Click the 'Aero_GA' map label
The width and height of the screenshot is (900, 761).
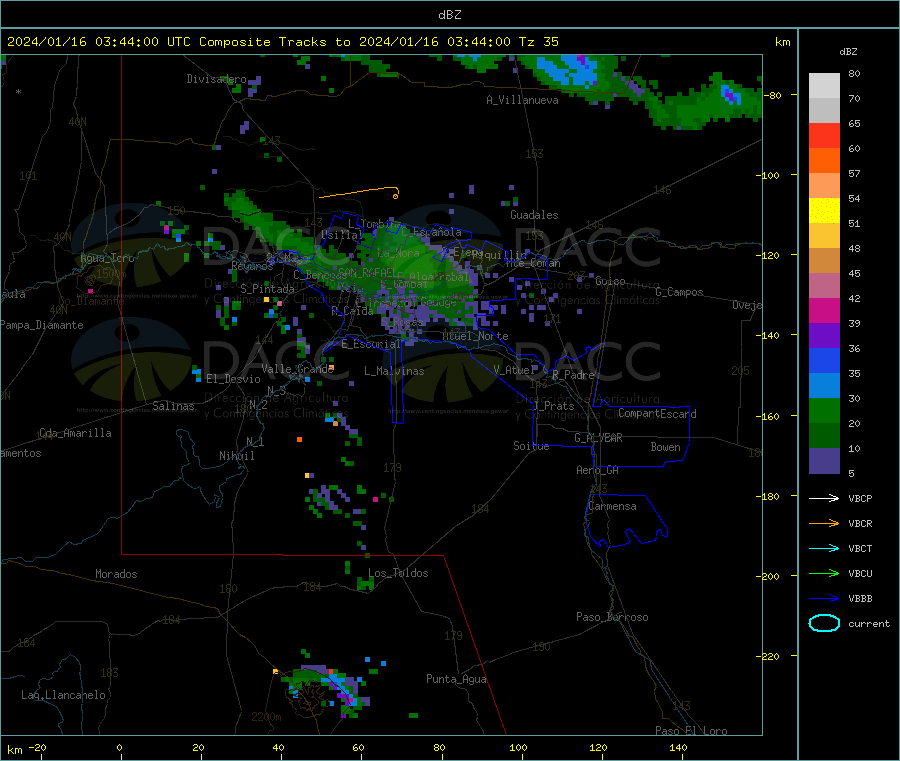click(x=598, y=470)
